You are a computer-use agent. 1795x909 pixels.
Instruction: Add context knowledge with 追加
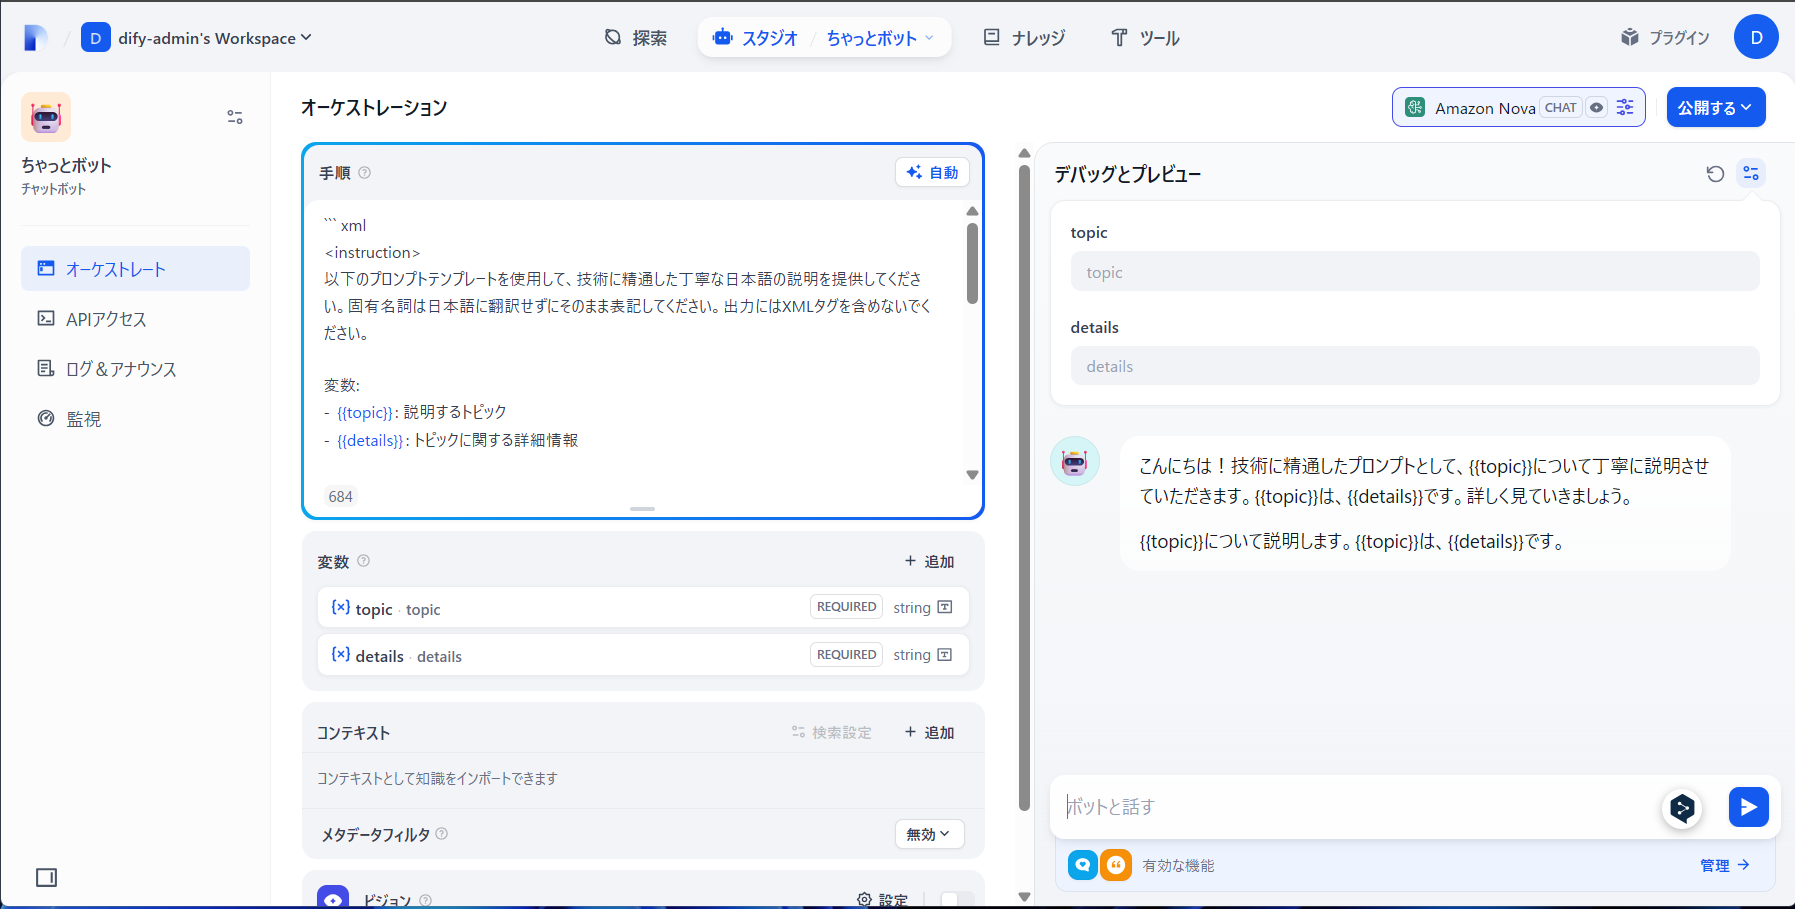tap(930, 732)
